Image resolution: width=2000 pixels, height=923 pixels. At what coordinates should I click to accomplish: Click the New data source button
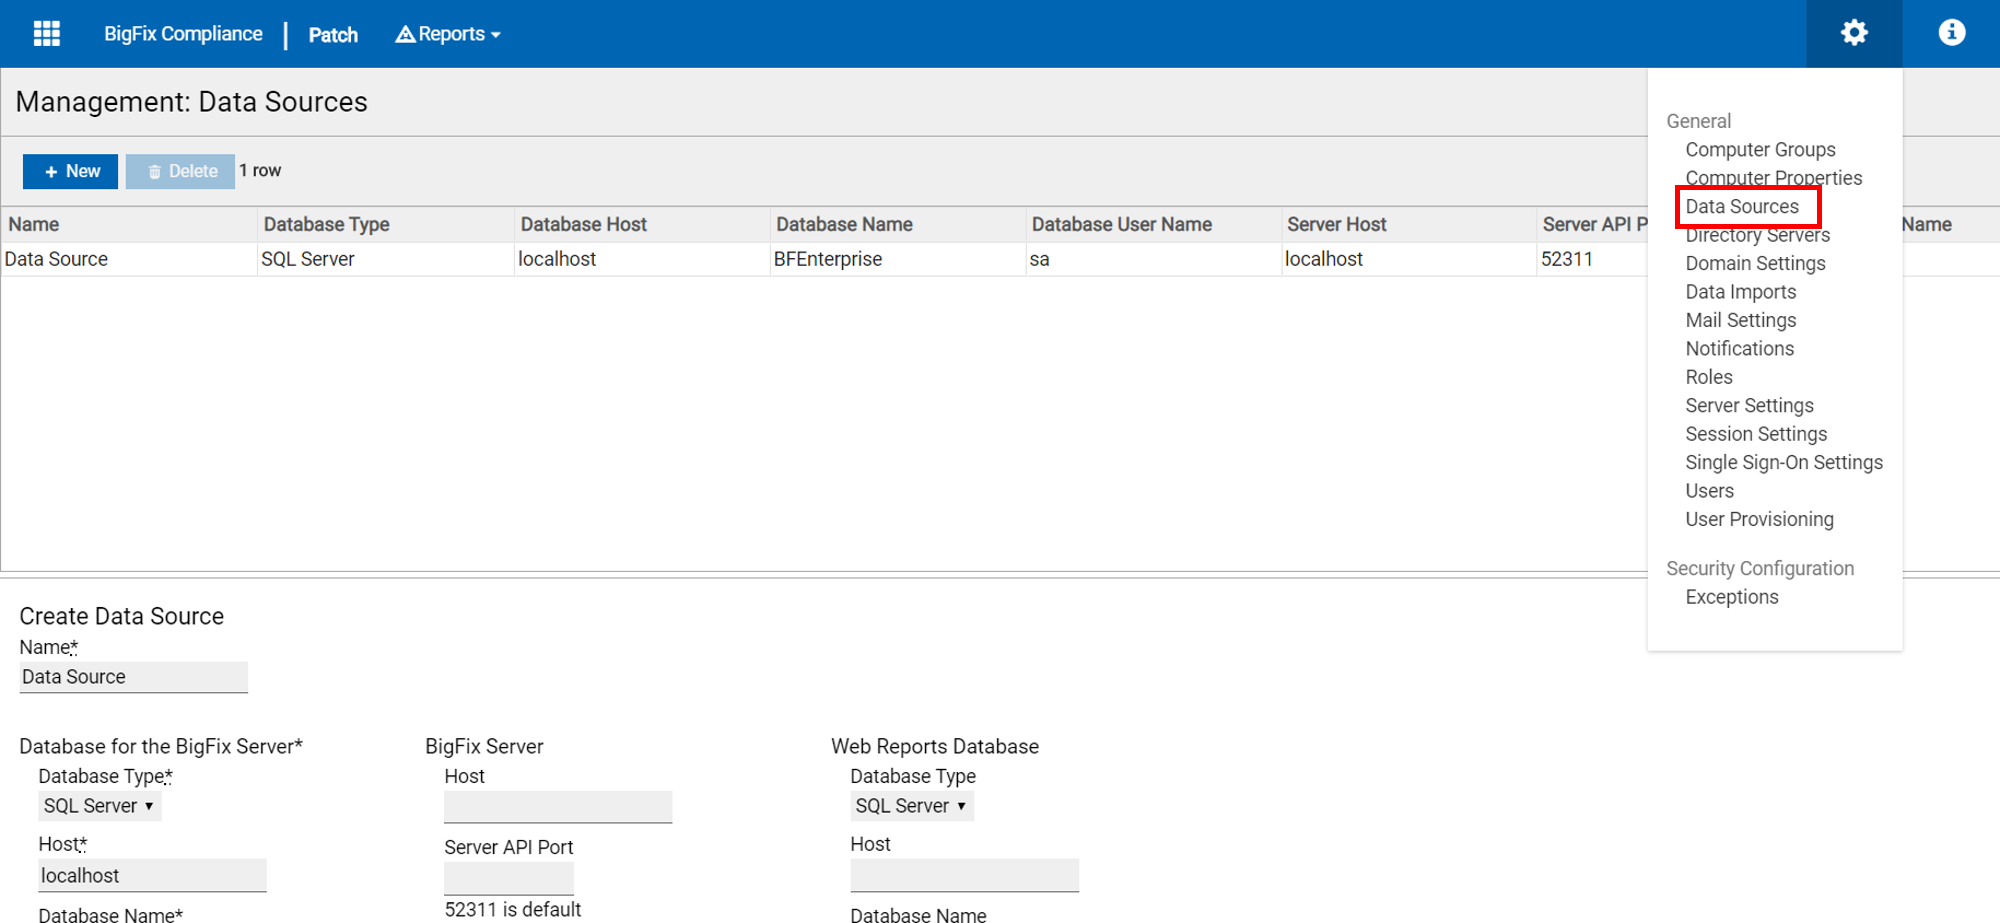(x=71, y=171)
